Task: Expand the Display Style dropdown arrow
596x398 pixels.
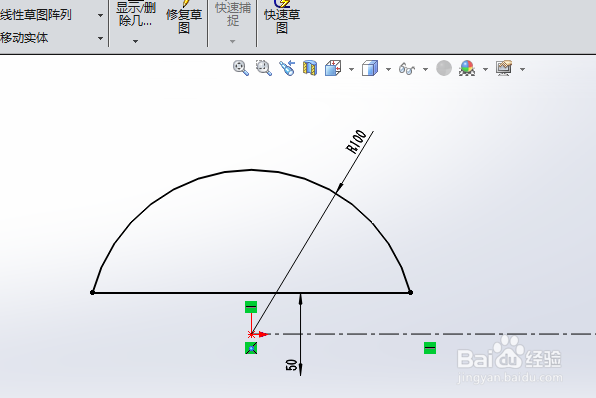Action: 388,69
